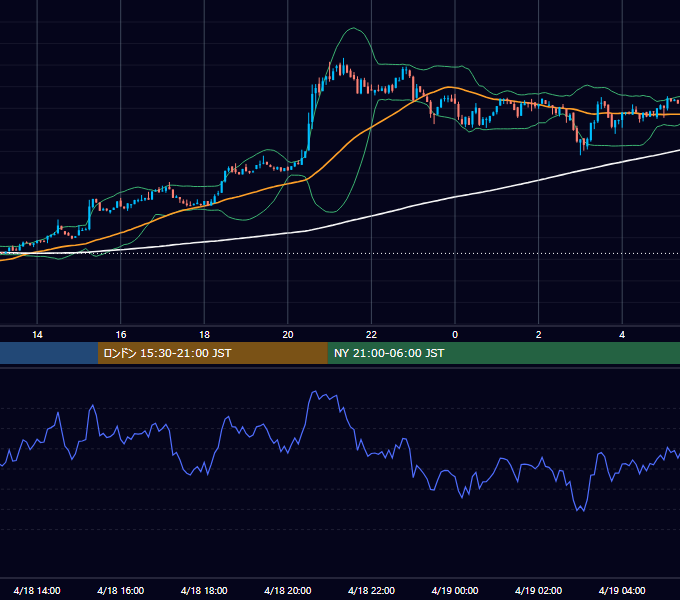
Task: Select the NY 21:00-06:00 JST session bar
Action: coord(503,353)
